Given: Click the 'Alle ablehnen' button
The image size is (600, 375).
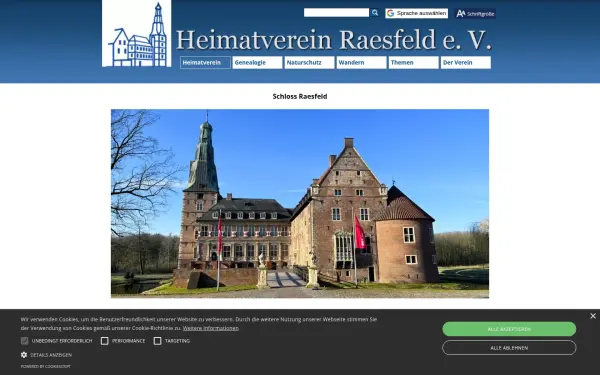Looking at the screenshot, I should tap(509, 348).
